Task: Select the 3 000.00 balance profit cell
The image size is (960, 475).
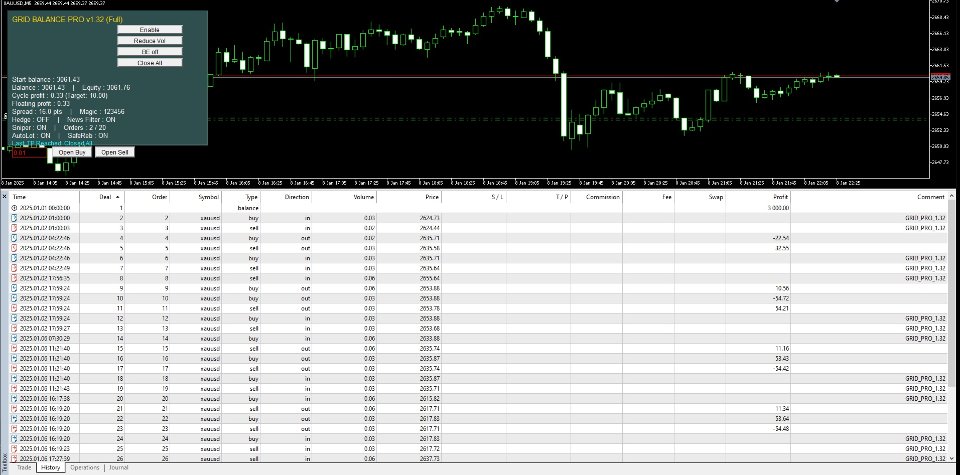Action: 758,208
